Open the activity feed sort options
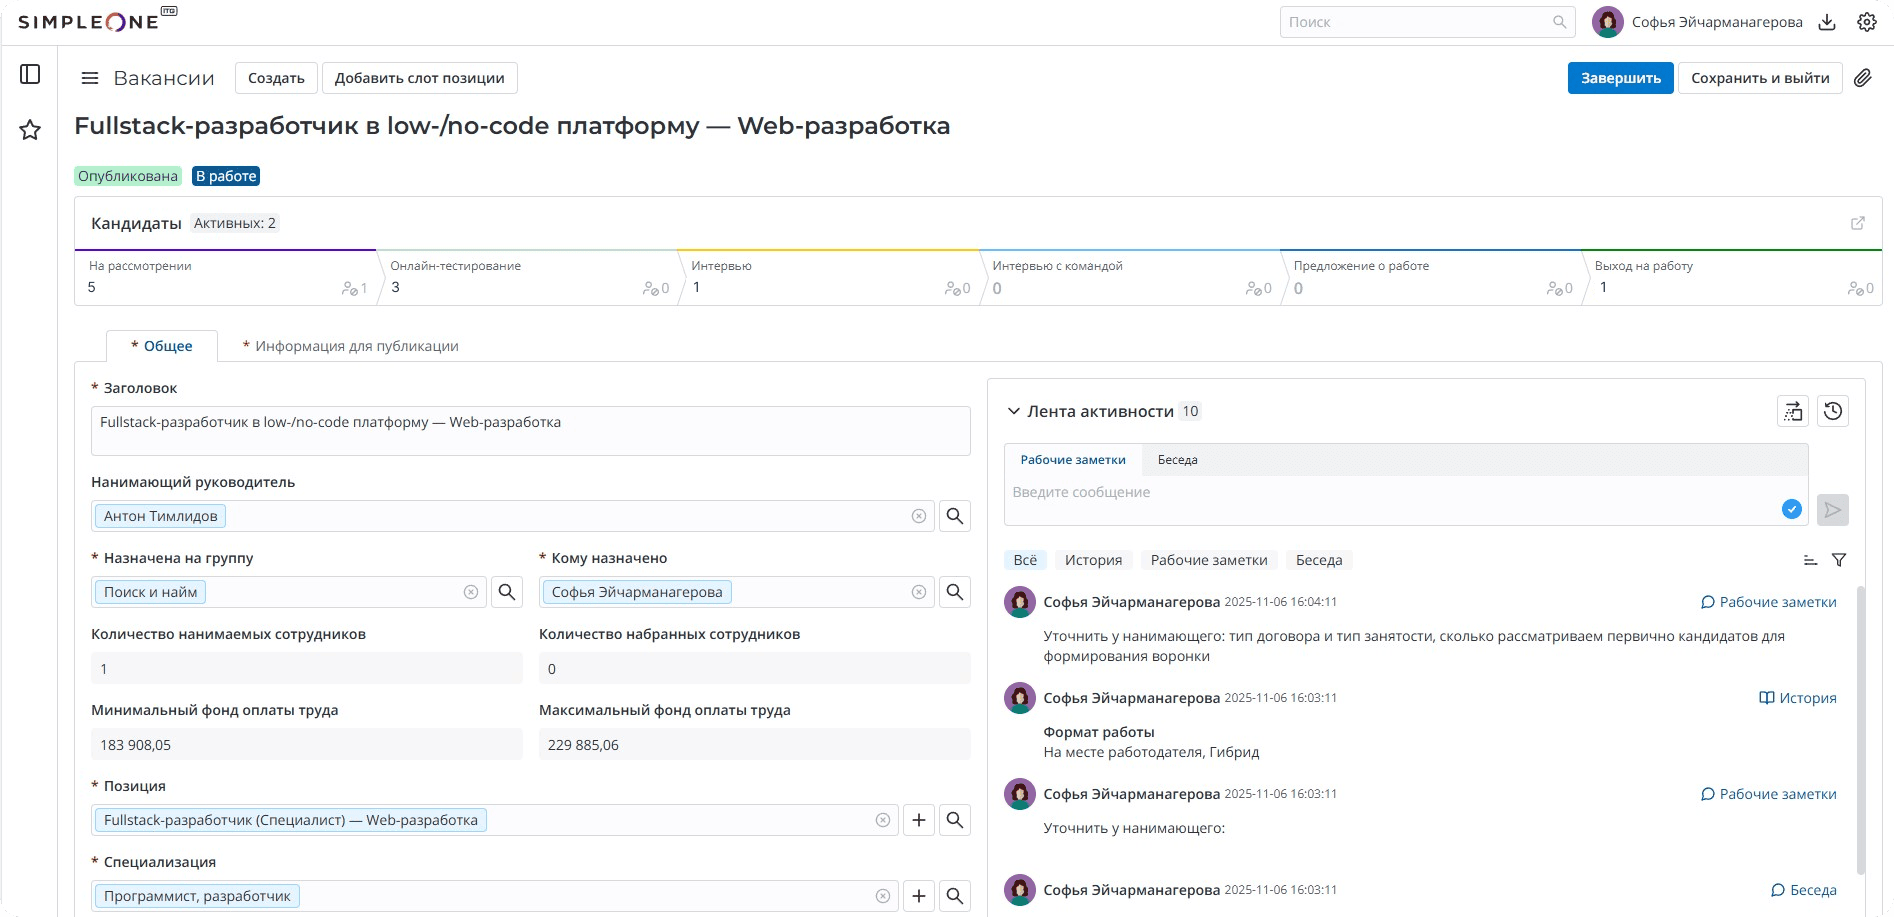Viewport: 1894px width, 917px height. pos(1810,560)
